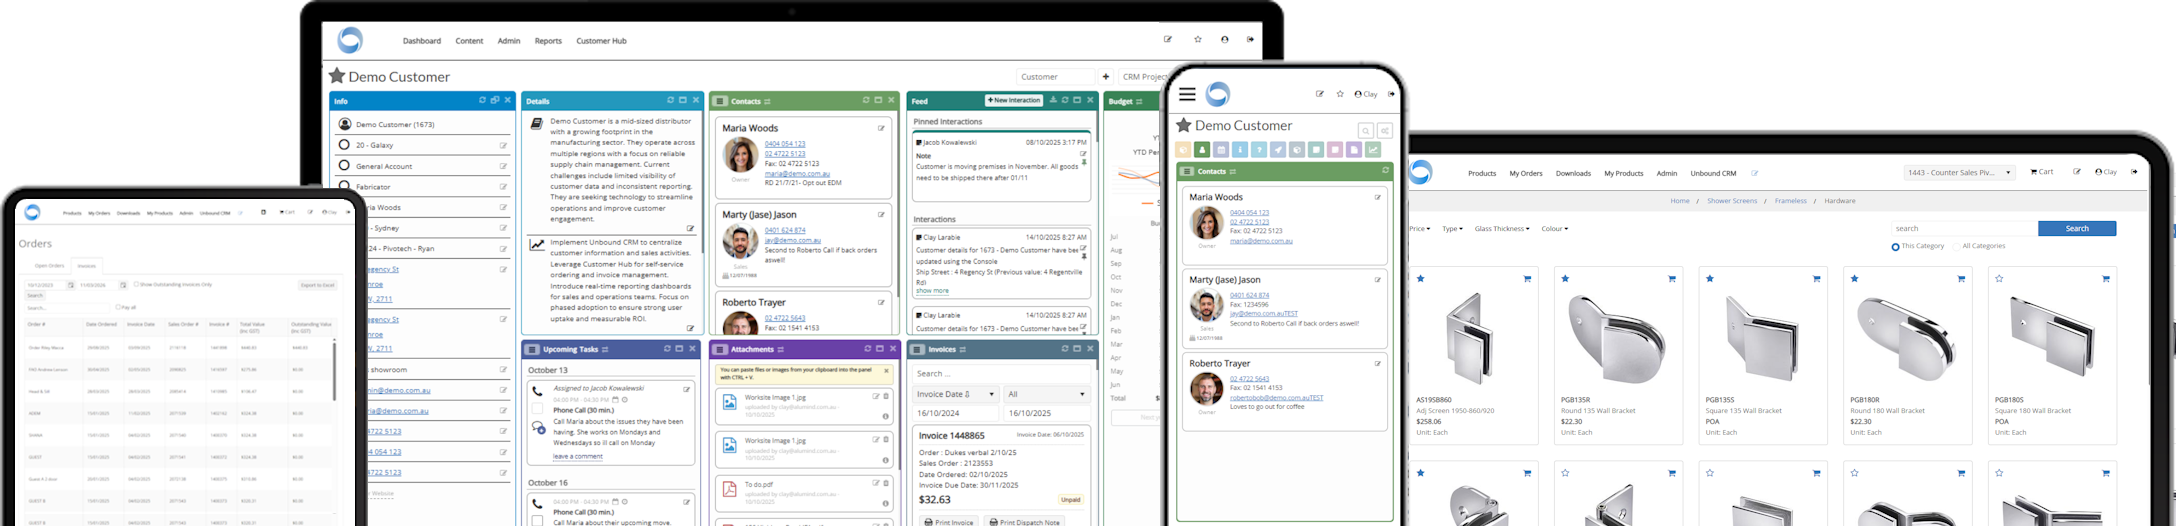Refresh the Upcoming Tasks panel
Viewport: 2176px width, 526px height.
point(668,349)
